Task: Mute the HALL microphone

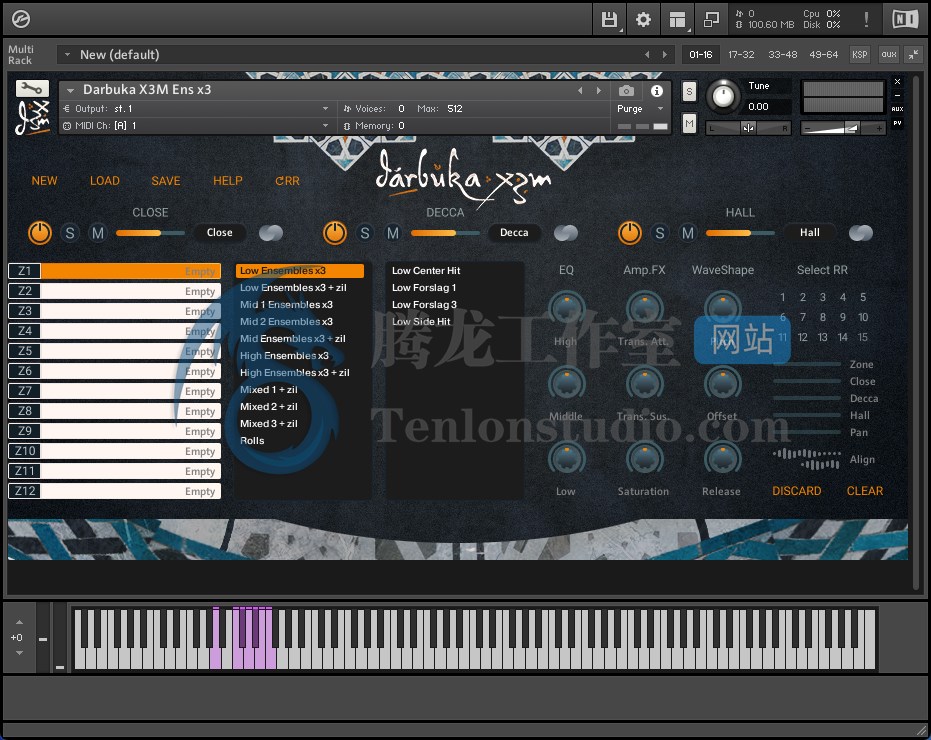Action: pos(688,233)
